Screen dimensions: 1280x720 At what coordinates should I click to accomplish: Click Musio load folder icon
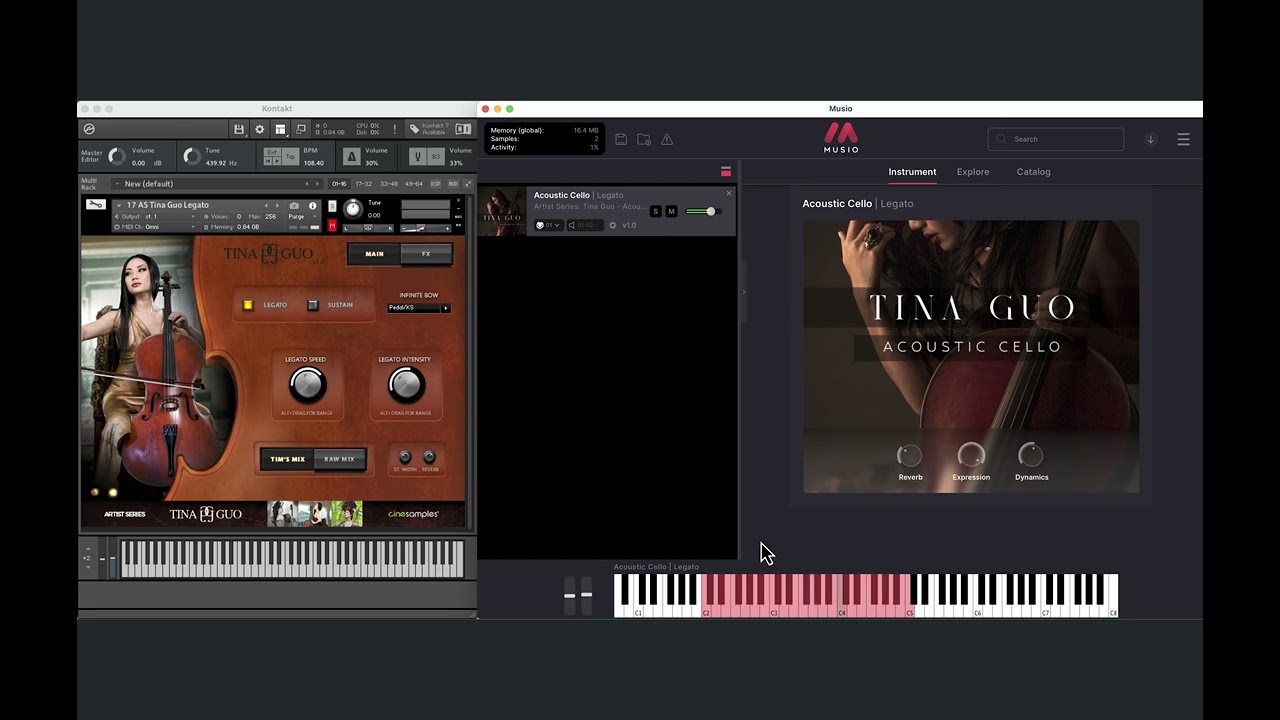pyautogui.click(x=644, y=139)
